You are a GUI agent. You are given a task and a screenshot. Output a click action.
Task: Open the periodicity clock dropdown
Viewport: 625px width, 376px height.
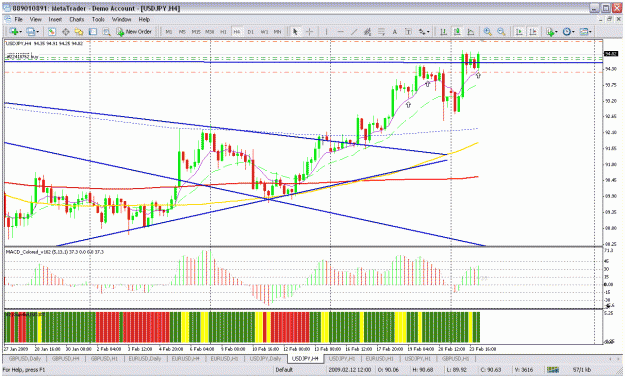[x=568, y=31]
